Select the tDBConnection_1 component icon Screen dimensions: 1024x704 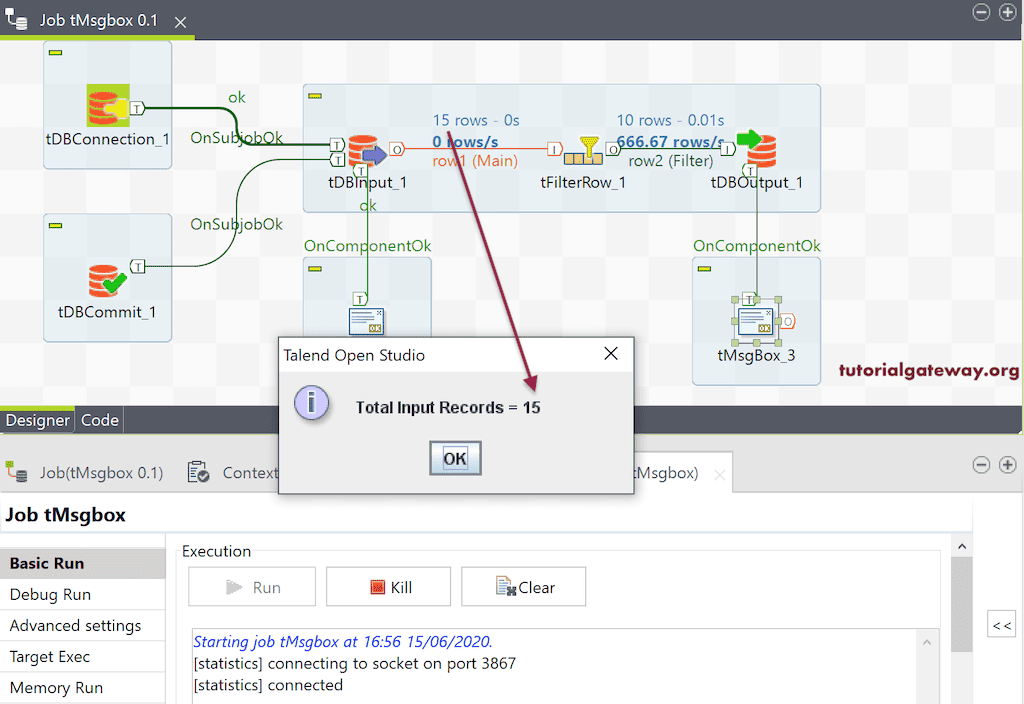pyautogui.click(x=106, y=104)
